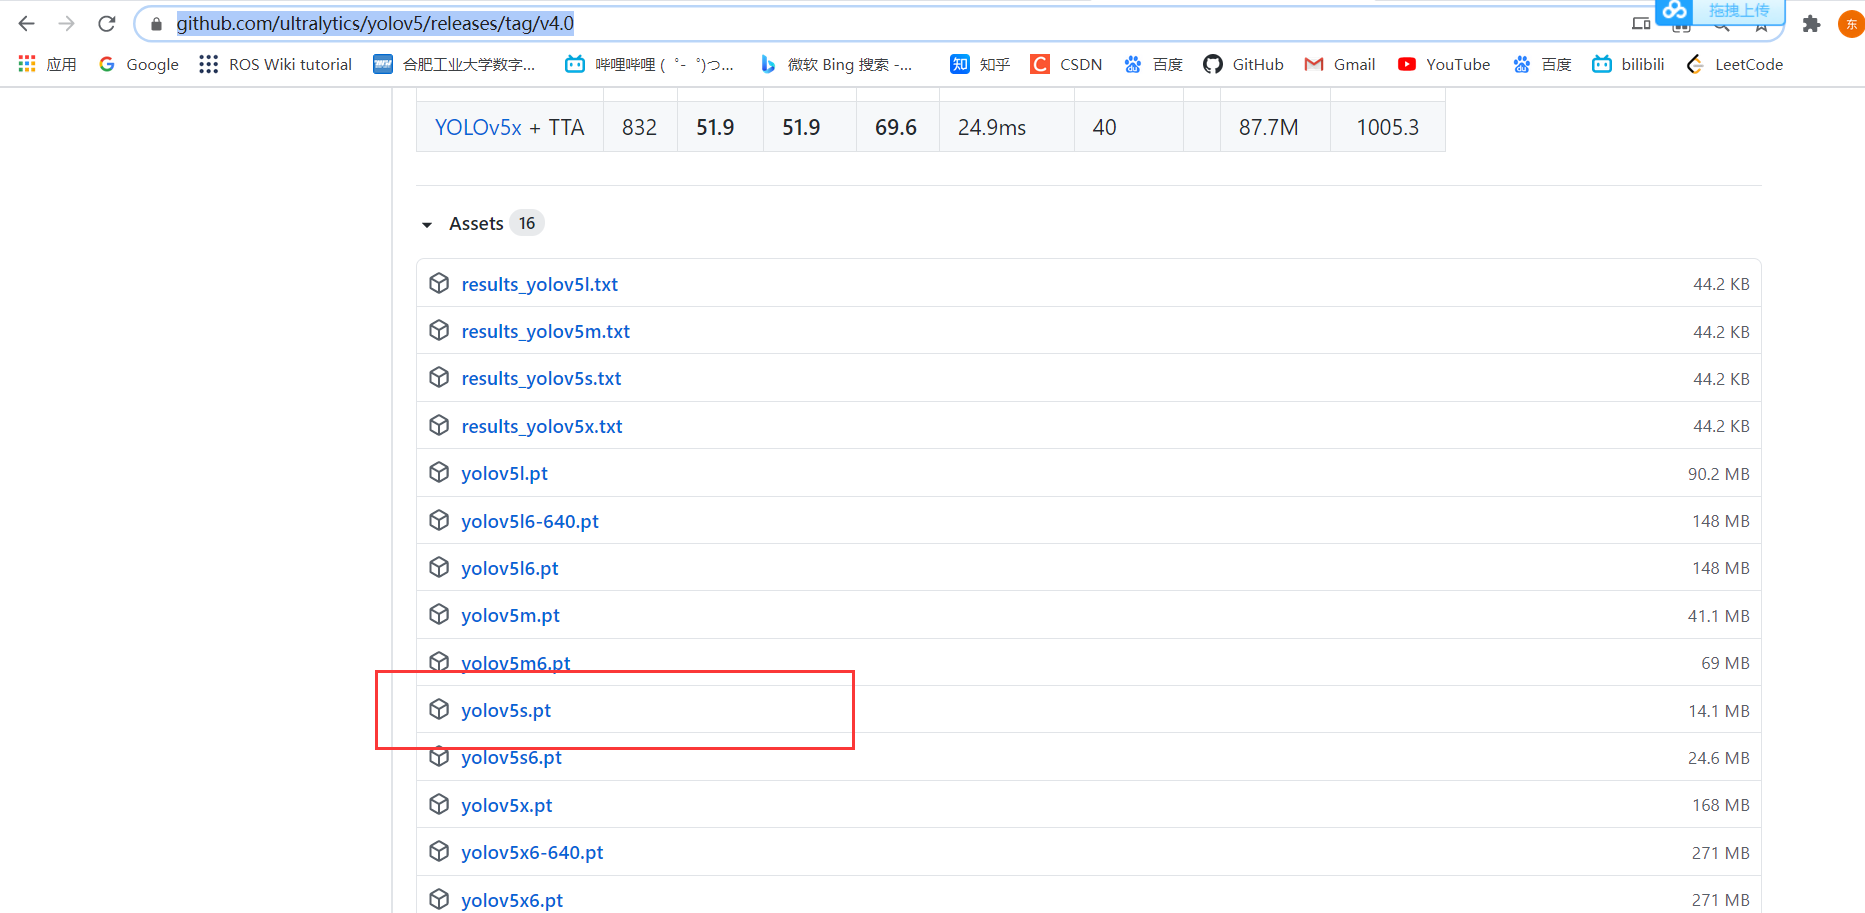
Task: Click the package icon next to yolov5s.pt
Action: [439, 710]
